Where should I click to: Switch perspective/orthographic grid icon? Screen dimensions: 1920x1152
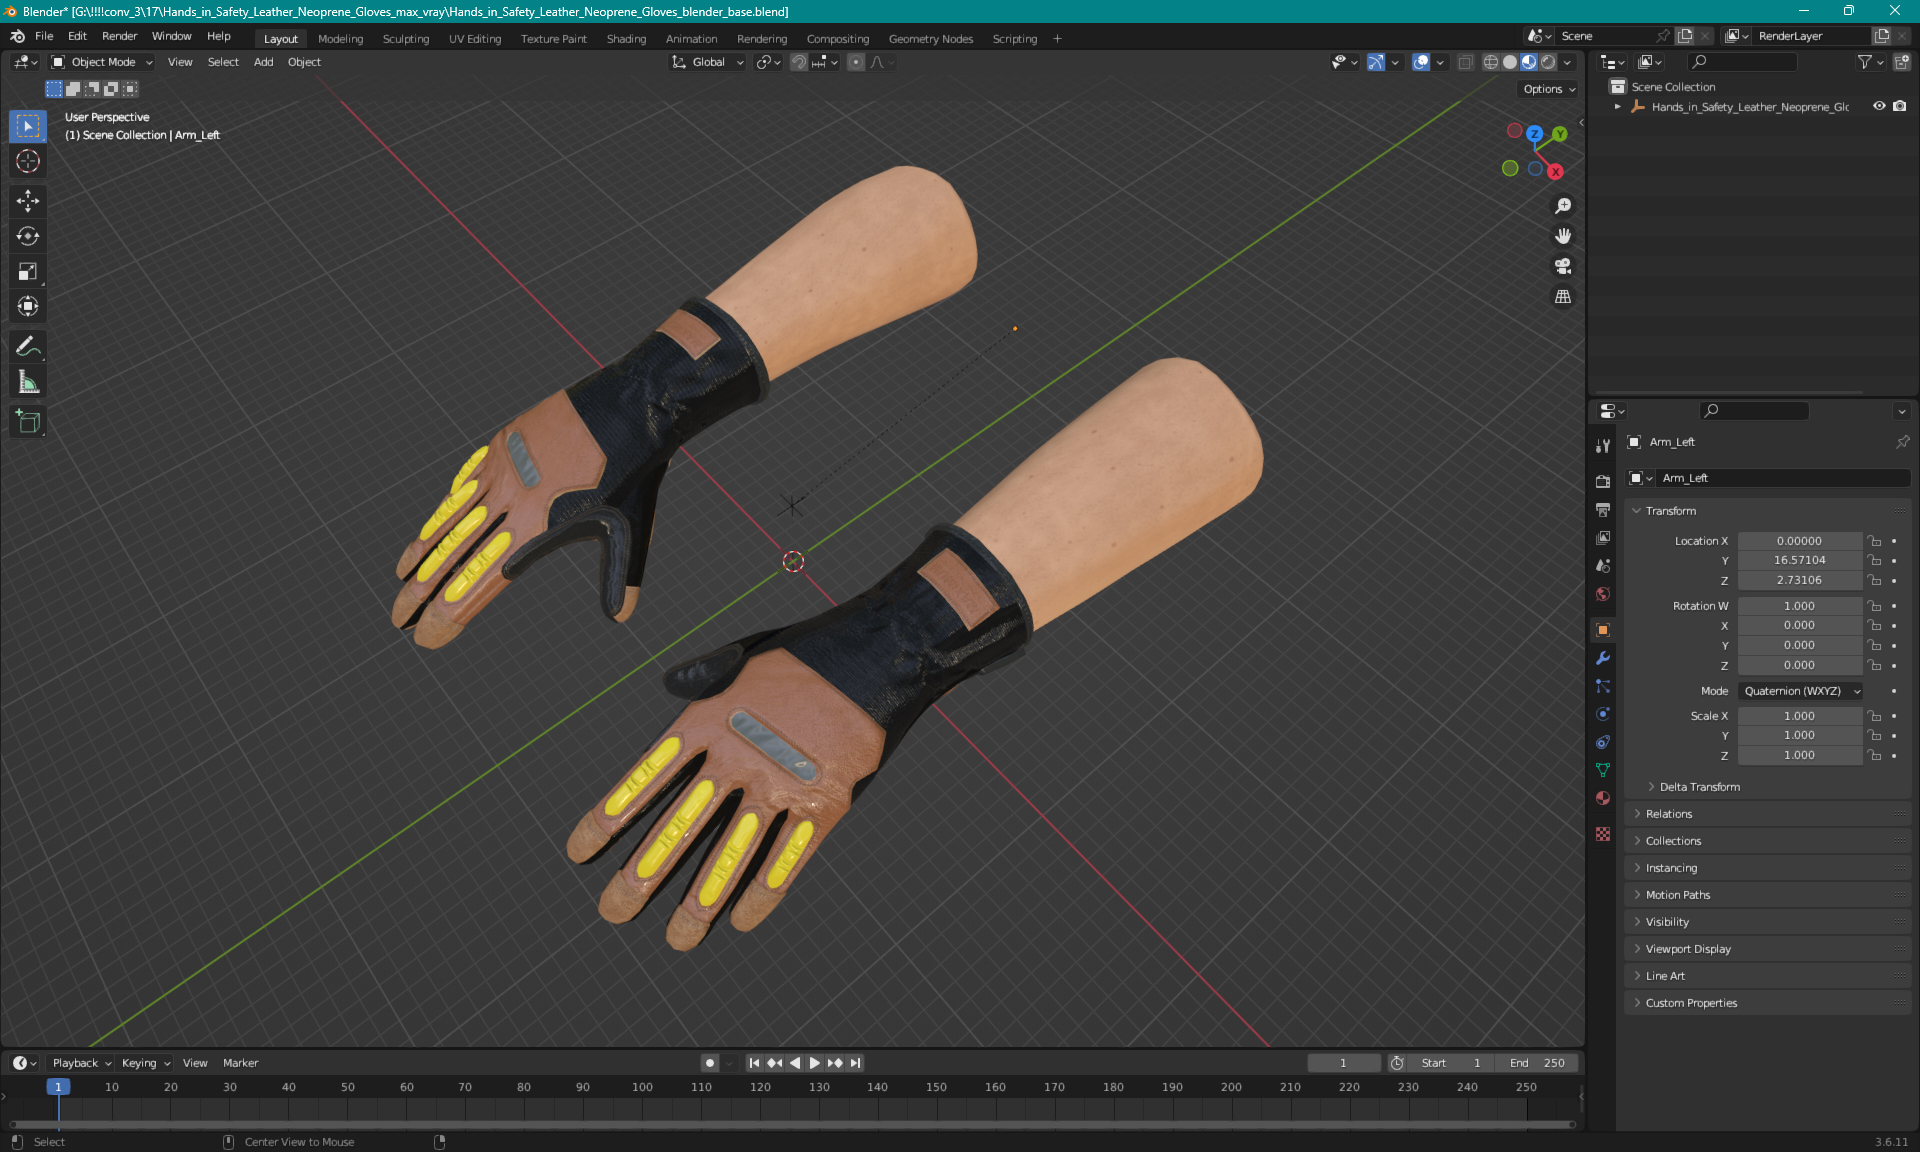[x=1563, y=297]
